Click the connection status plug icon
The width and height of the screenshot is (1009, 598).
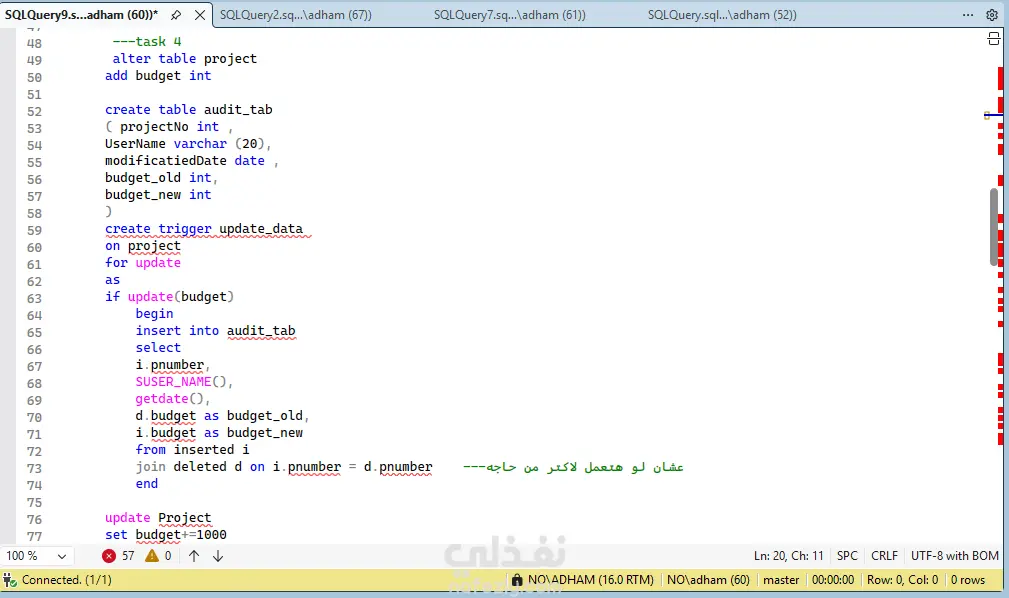point(10,580)
